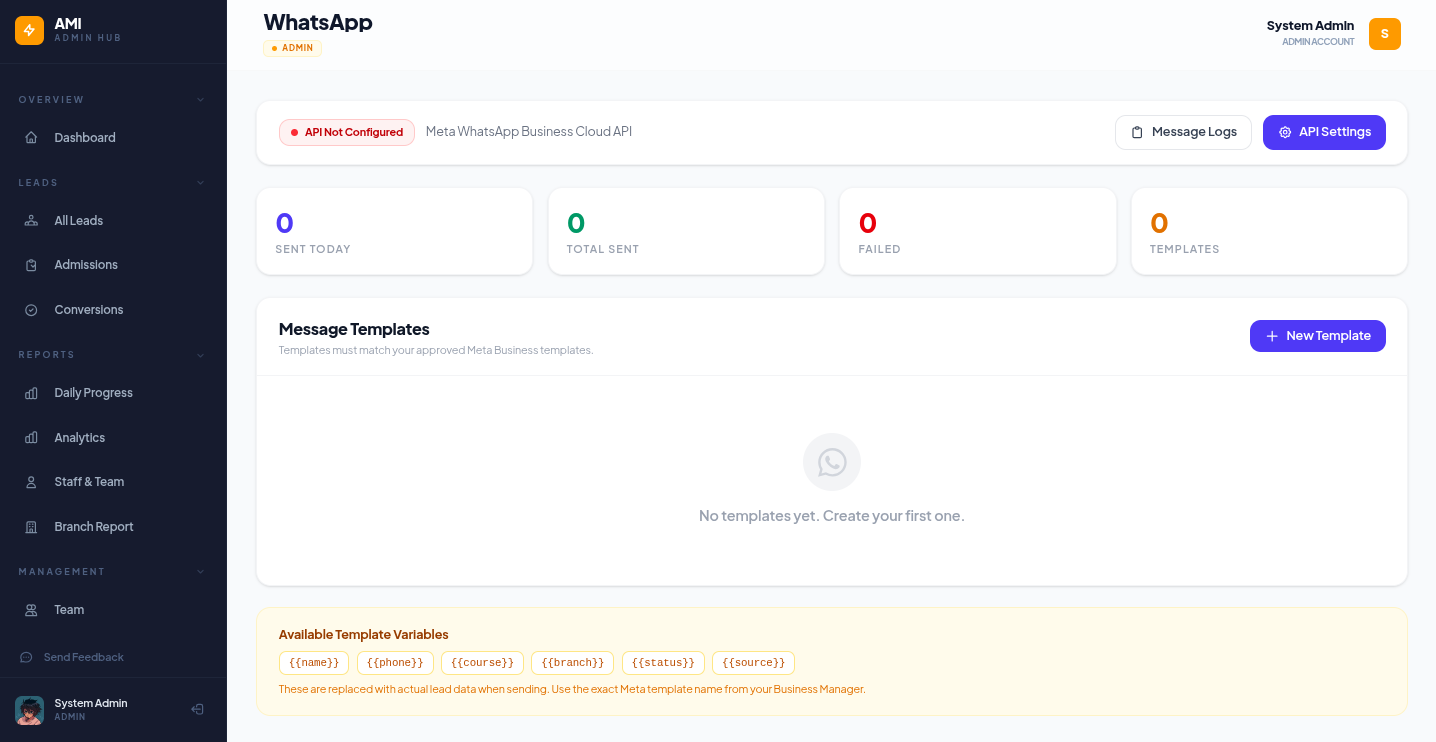Image resolution: width=1436 pixels, height=742 pixels.
Task: Collapse the Management sidebar section
Action: tap(201, 572)
